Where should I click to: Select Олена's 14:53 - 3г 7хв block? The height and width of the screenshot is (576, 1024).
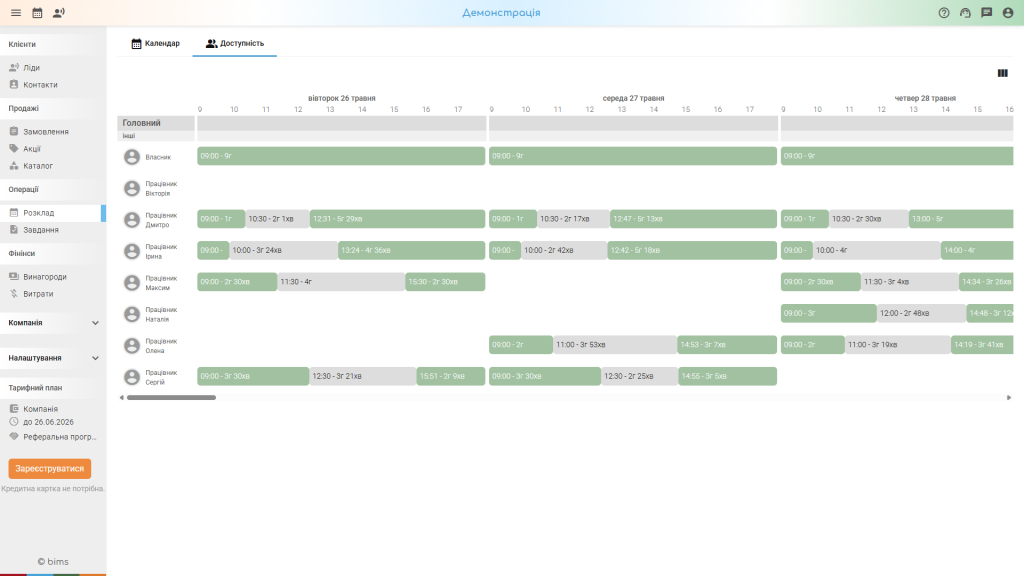coord(727,344)
